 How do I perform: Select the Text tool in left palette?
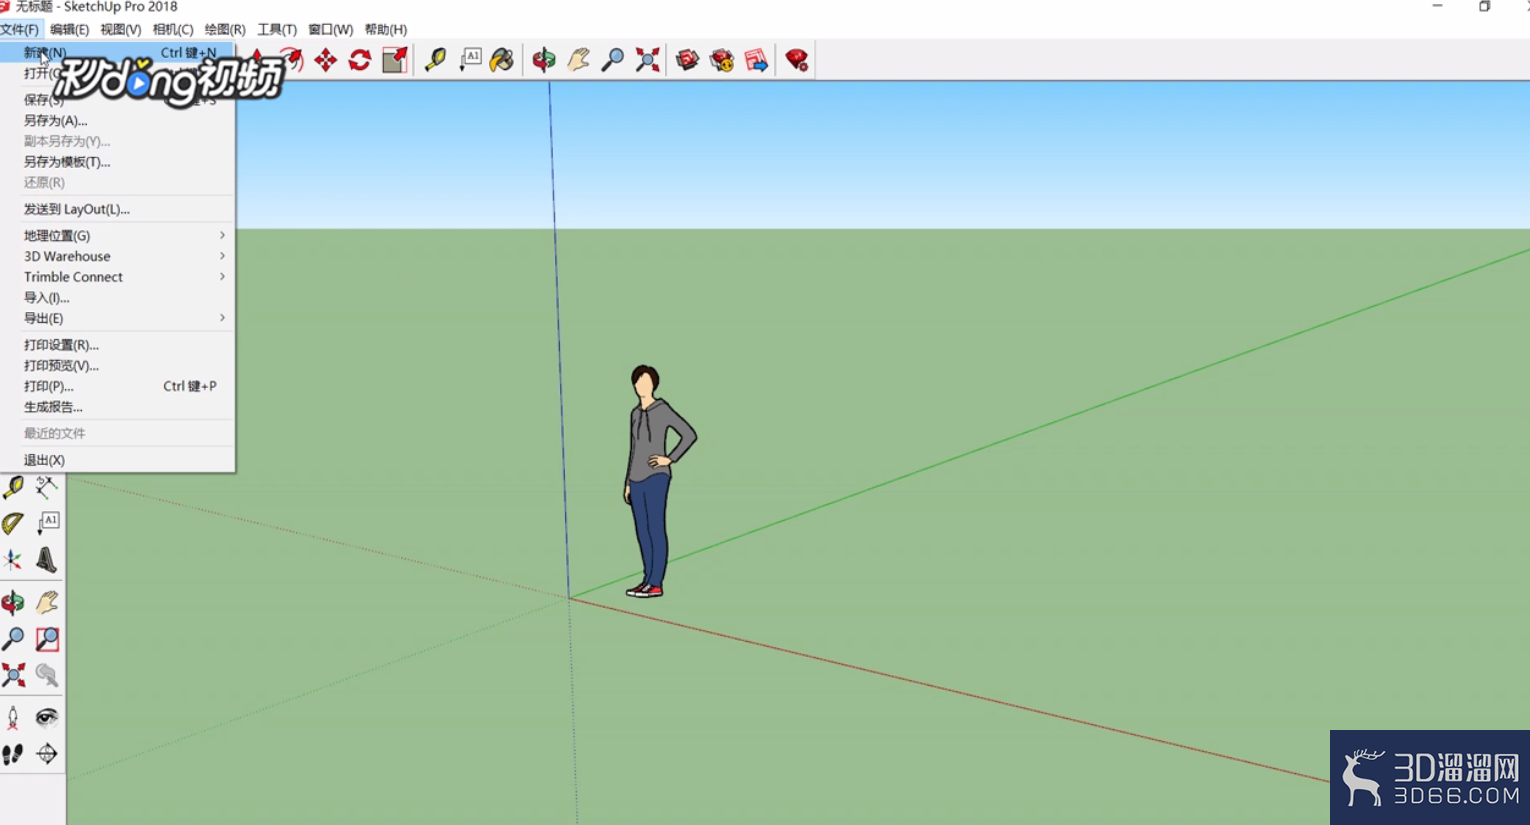pos(47,523)
